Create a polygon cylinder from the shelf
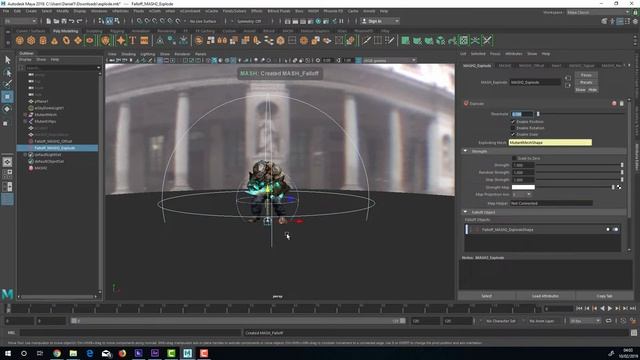This screenshot has width=640, height=360. tap(43, 40)
